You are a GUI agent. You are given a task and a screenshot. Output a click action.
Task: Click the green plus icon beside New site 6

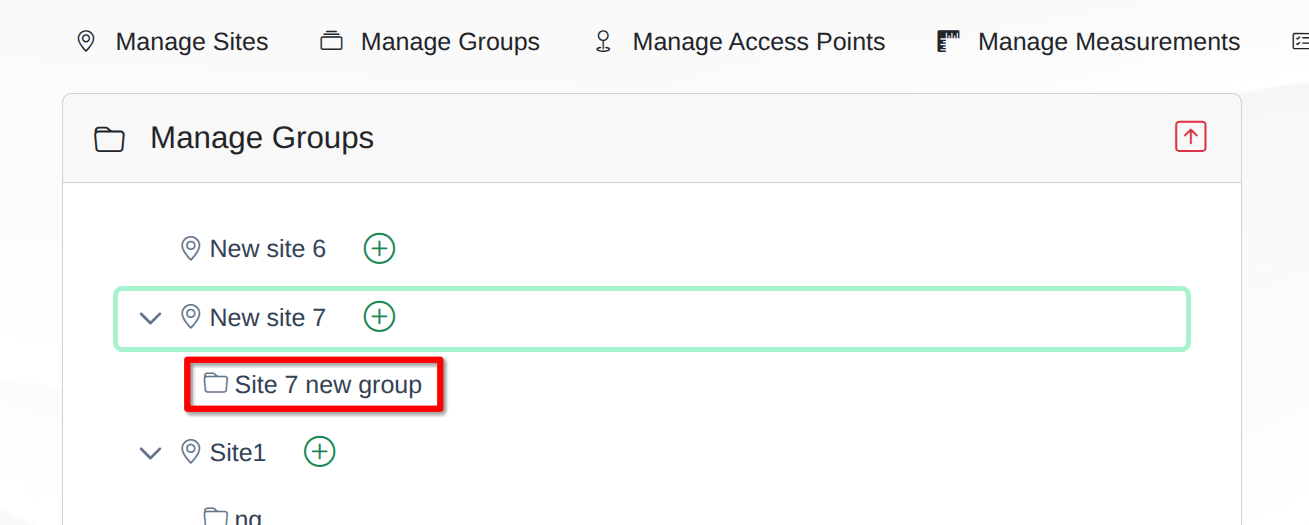tap(379, 248)
